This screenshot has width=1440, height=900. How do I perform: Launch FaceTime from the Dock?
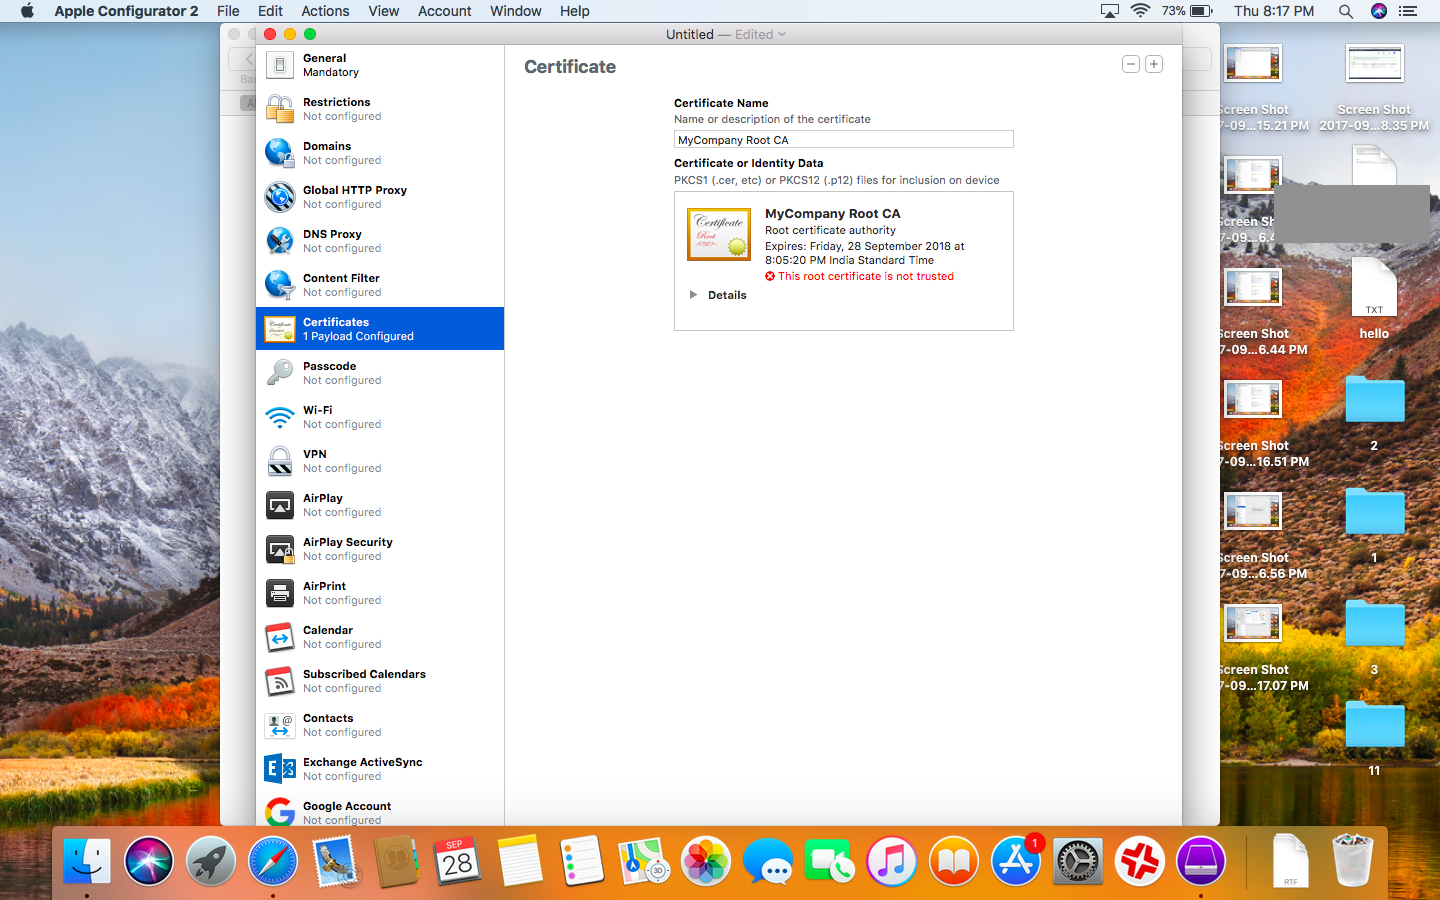point(830,861)
